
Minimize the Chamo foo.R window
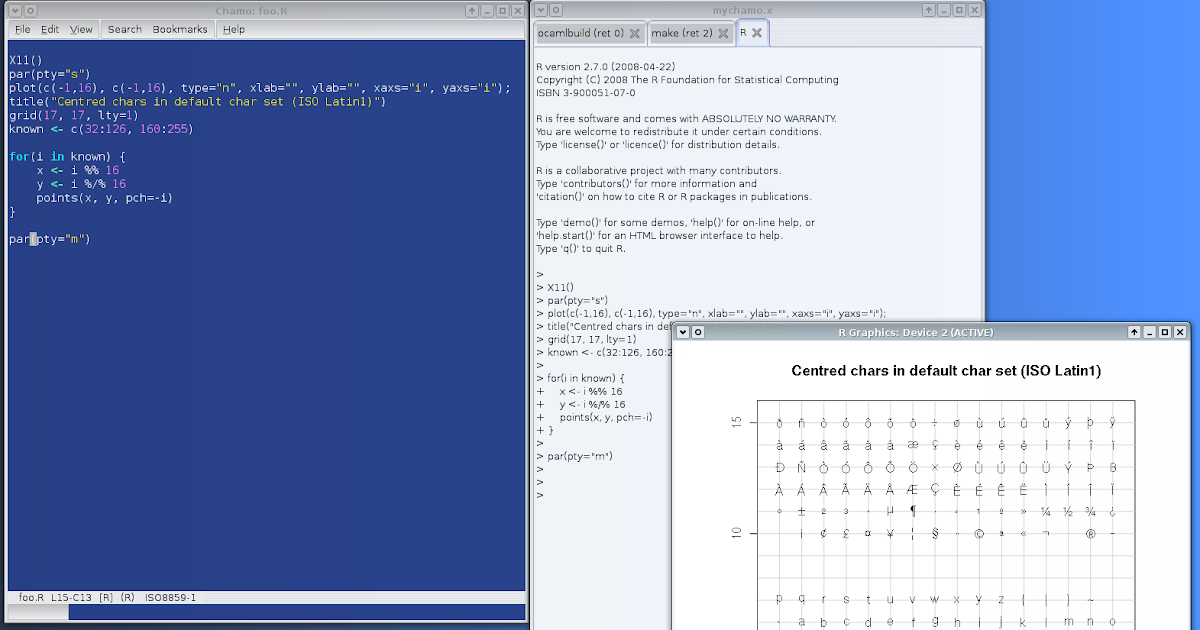click(x=486, y=9)
